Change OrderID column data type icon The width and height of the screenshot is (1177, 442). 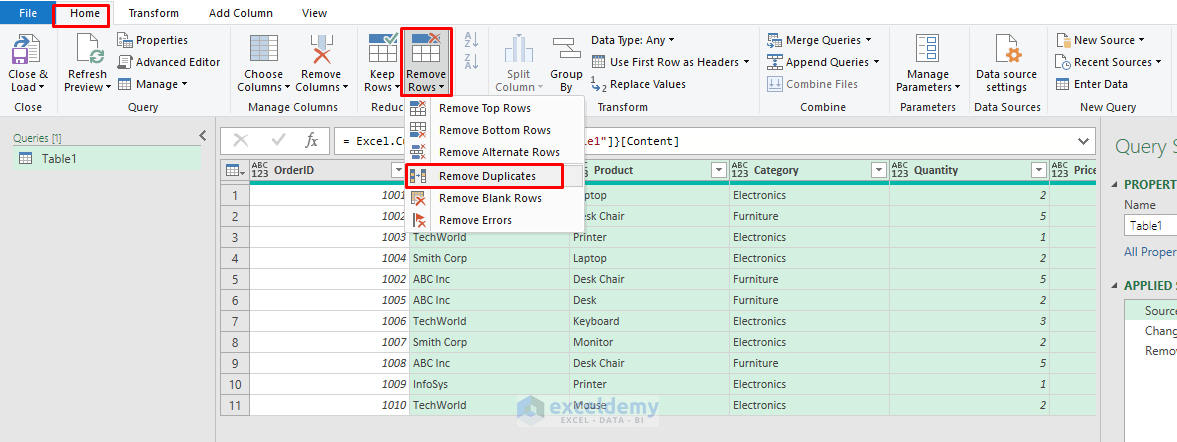[x=260, y=170]
